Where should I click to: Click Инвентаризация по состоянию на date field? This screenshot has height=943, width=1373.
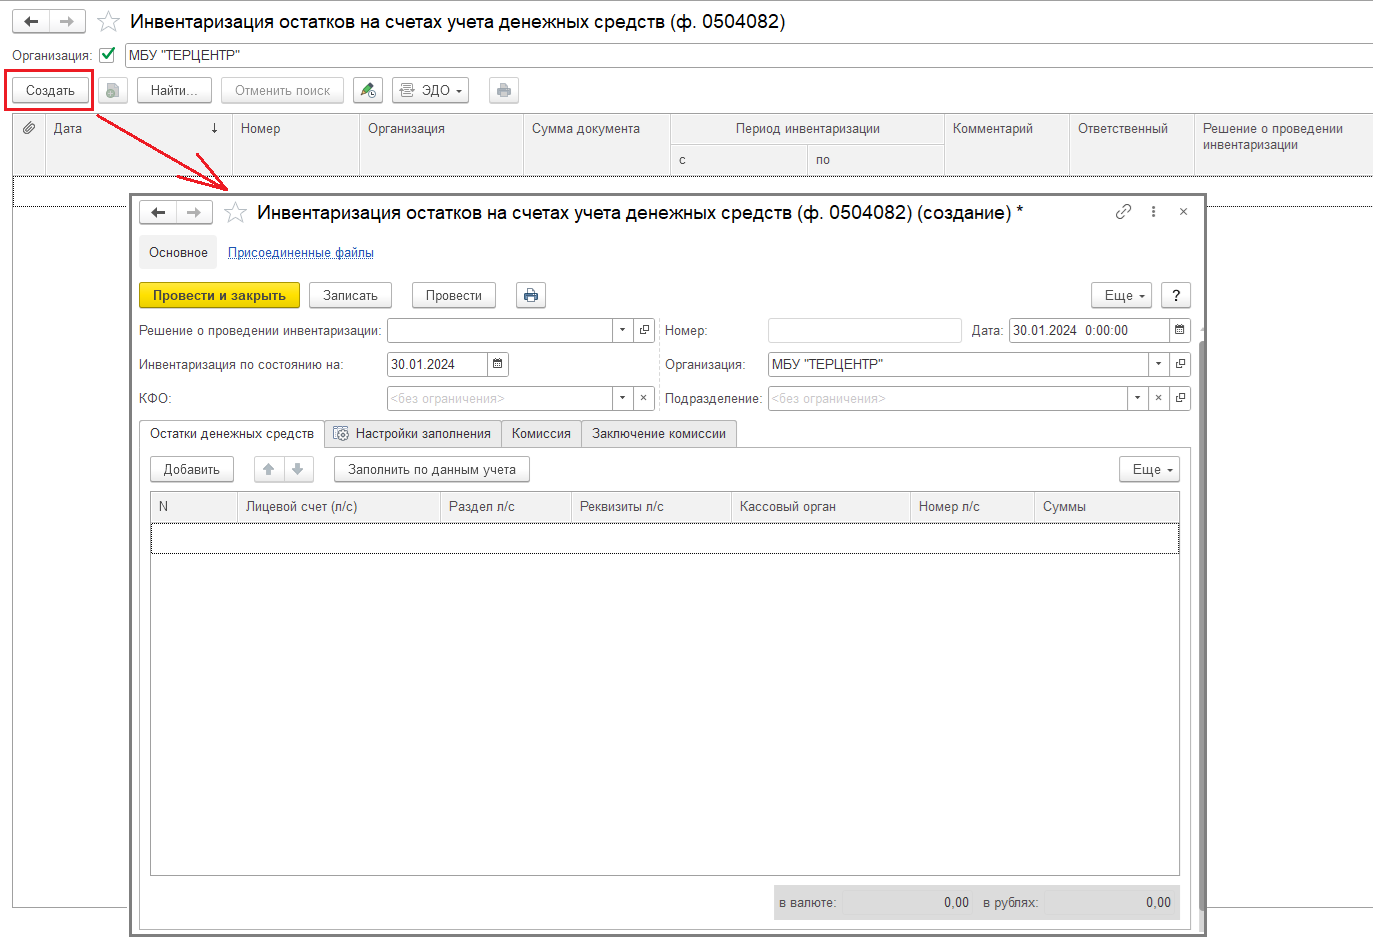437,364
